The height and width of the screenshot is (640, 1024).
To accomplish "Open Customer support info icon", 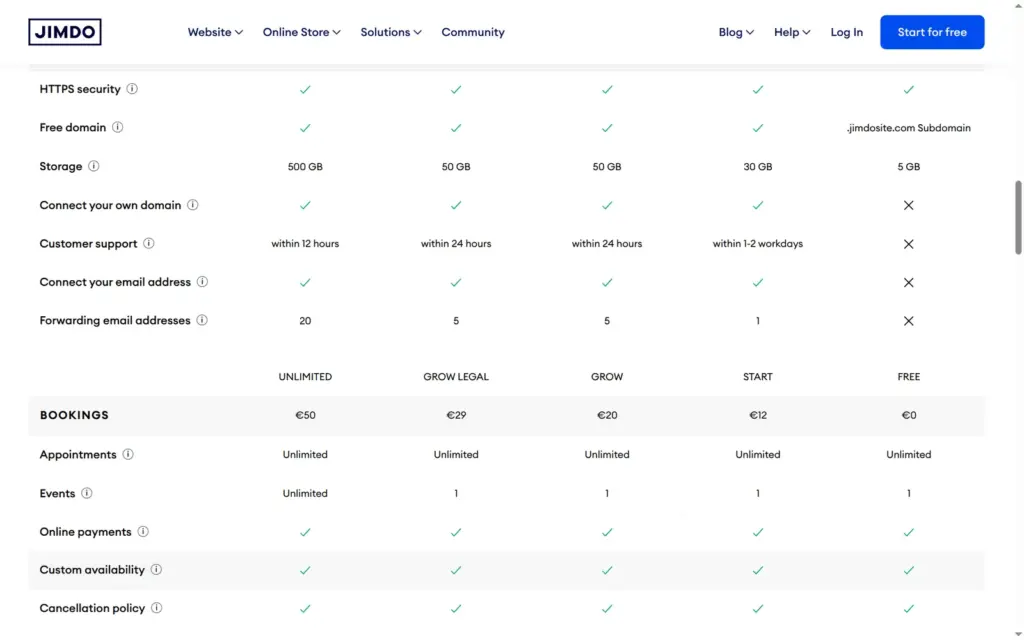I will tap(149, 244).
